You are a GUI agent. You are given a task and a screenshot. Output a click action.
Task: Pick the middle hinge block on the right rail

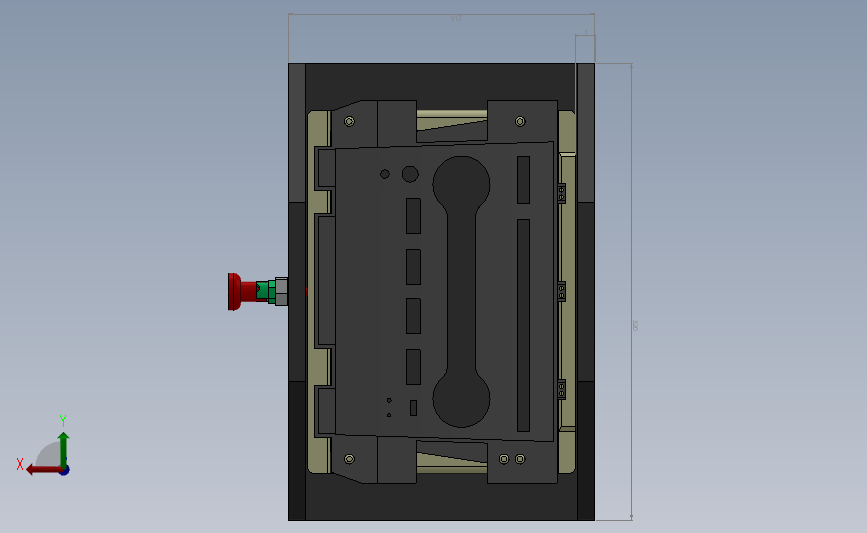(x=561, y=291)
